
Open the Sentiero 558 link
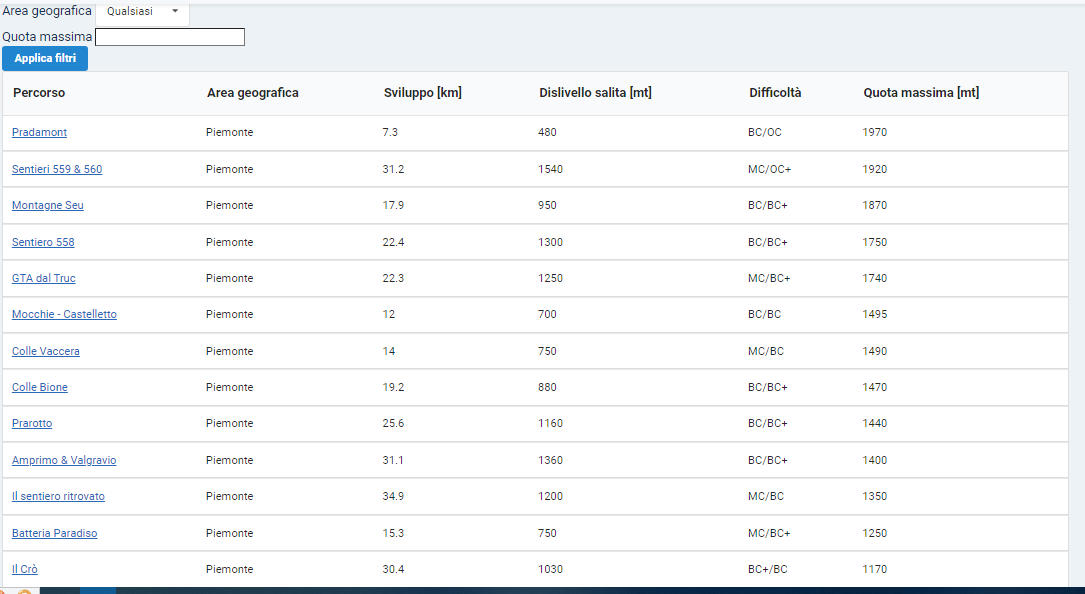tap(43, 242)
